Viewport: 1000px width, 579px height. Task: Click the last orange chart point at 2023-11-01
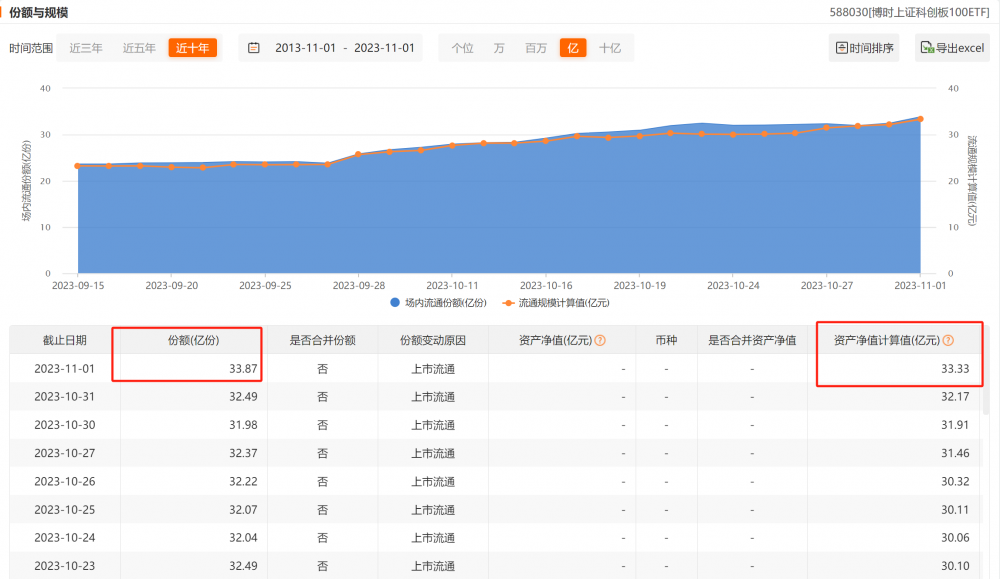click(920, 119)
